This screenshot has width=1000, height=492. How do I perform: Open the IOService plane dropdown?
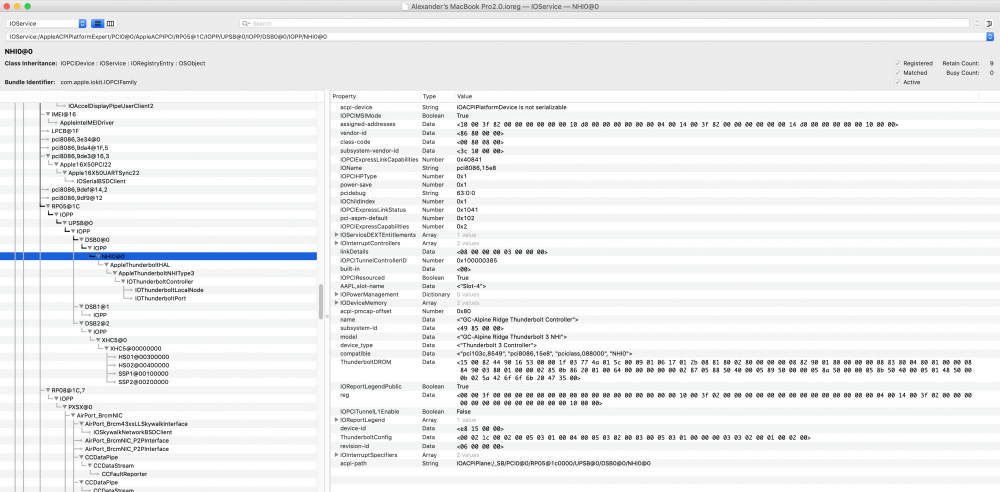click(x=47, y=23)
